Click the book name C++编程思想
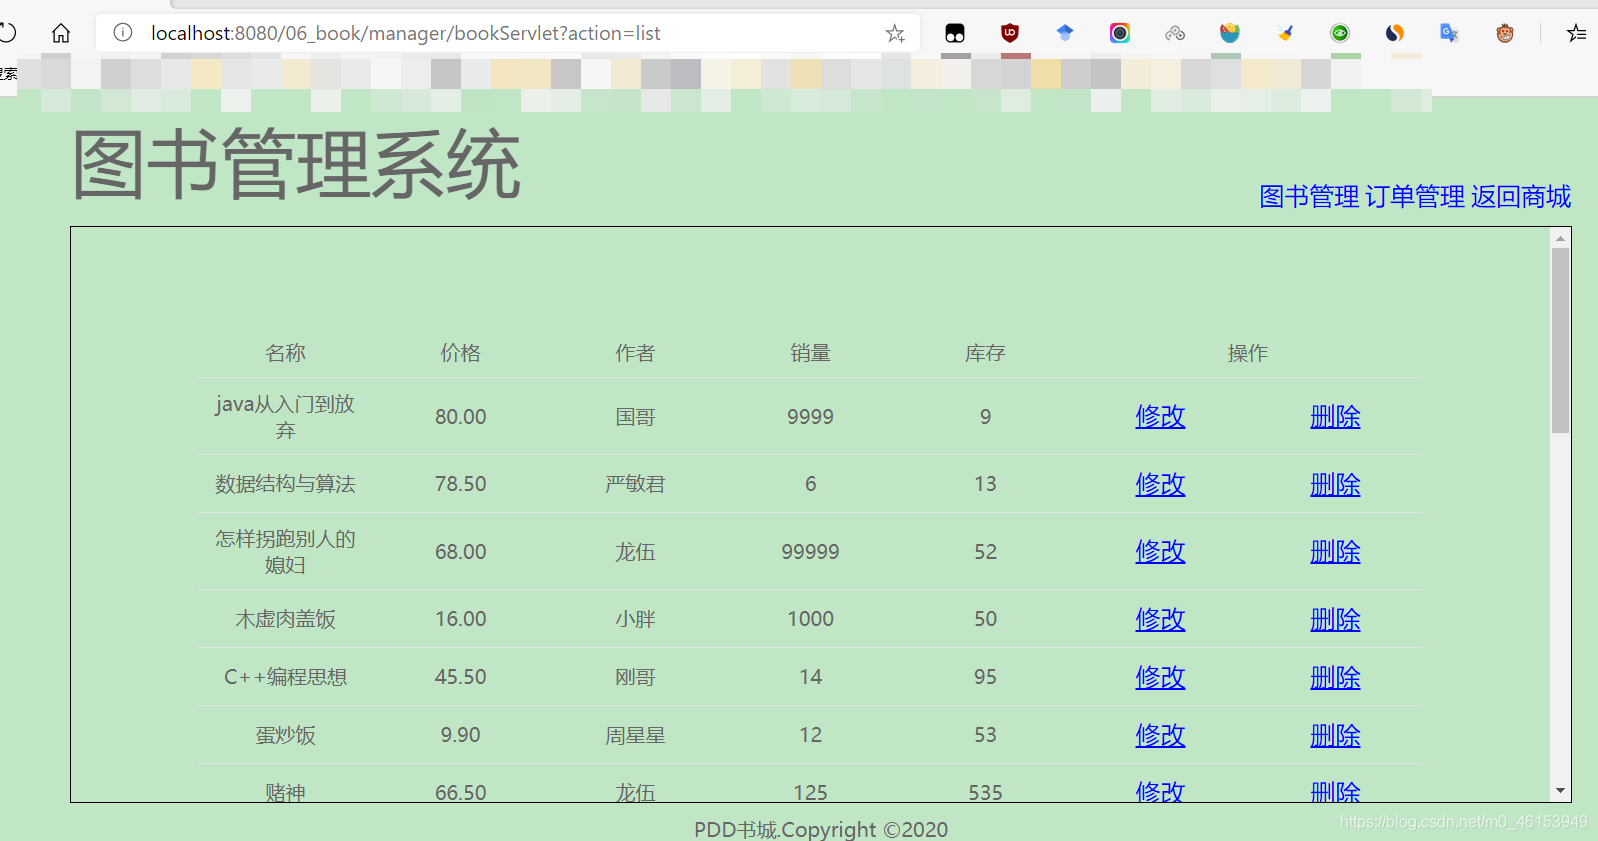 [x=285, y=677]
